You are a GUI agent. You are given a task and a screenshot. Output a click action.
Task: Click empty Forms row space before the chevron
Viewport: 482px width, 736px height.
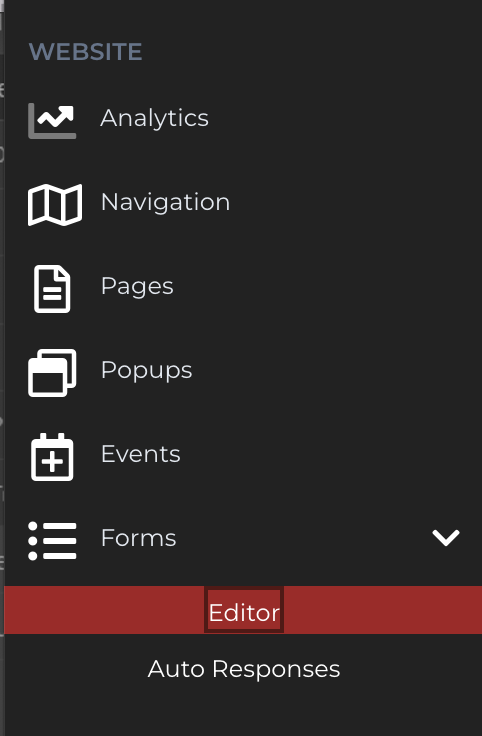(303, 538)
